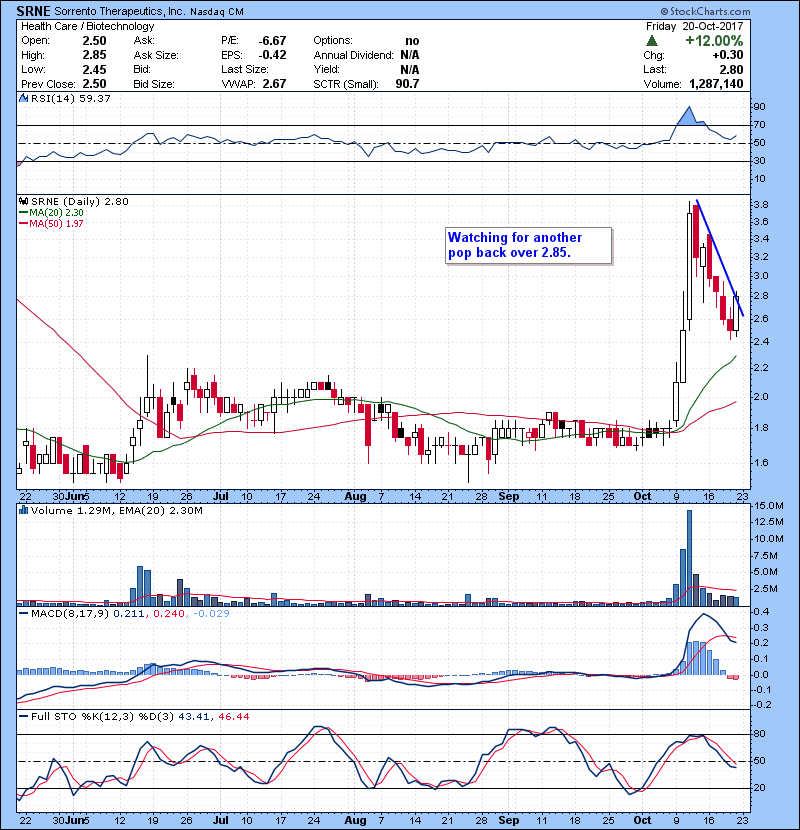
Task: Click the 1.6 price axis label
Action: click(x=761, y=463)
